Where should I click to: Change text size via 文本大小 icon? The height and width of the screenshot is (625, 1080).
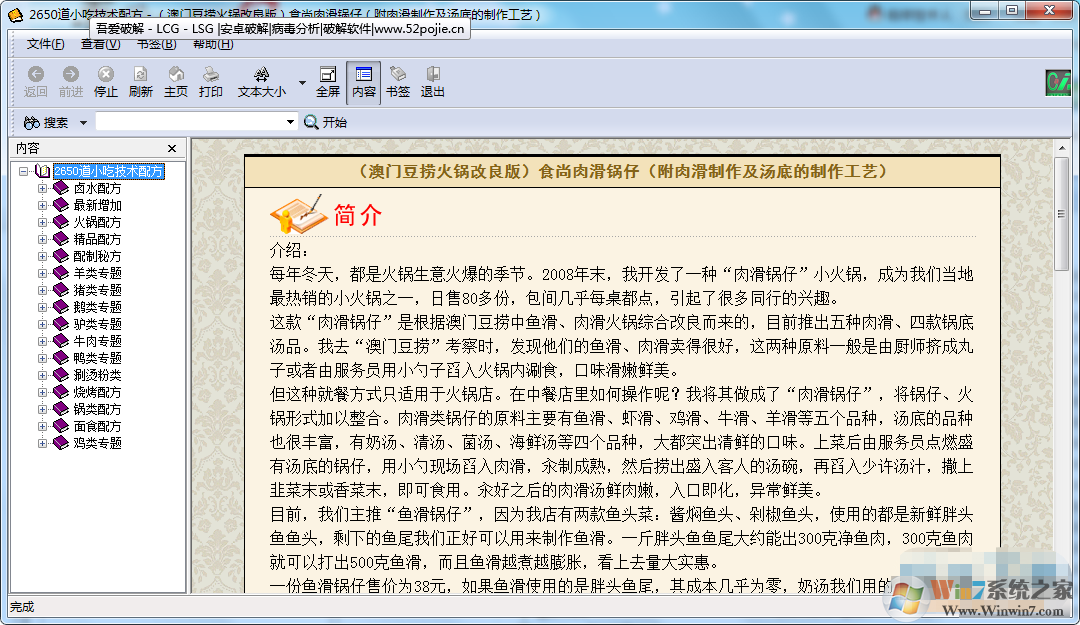(x=262, y=81)
